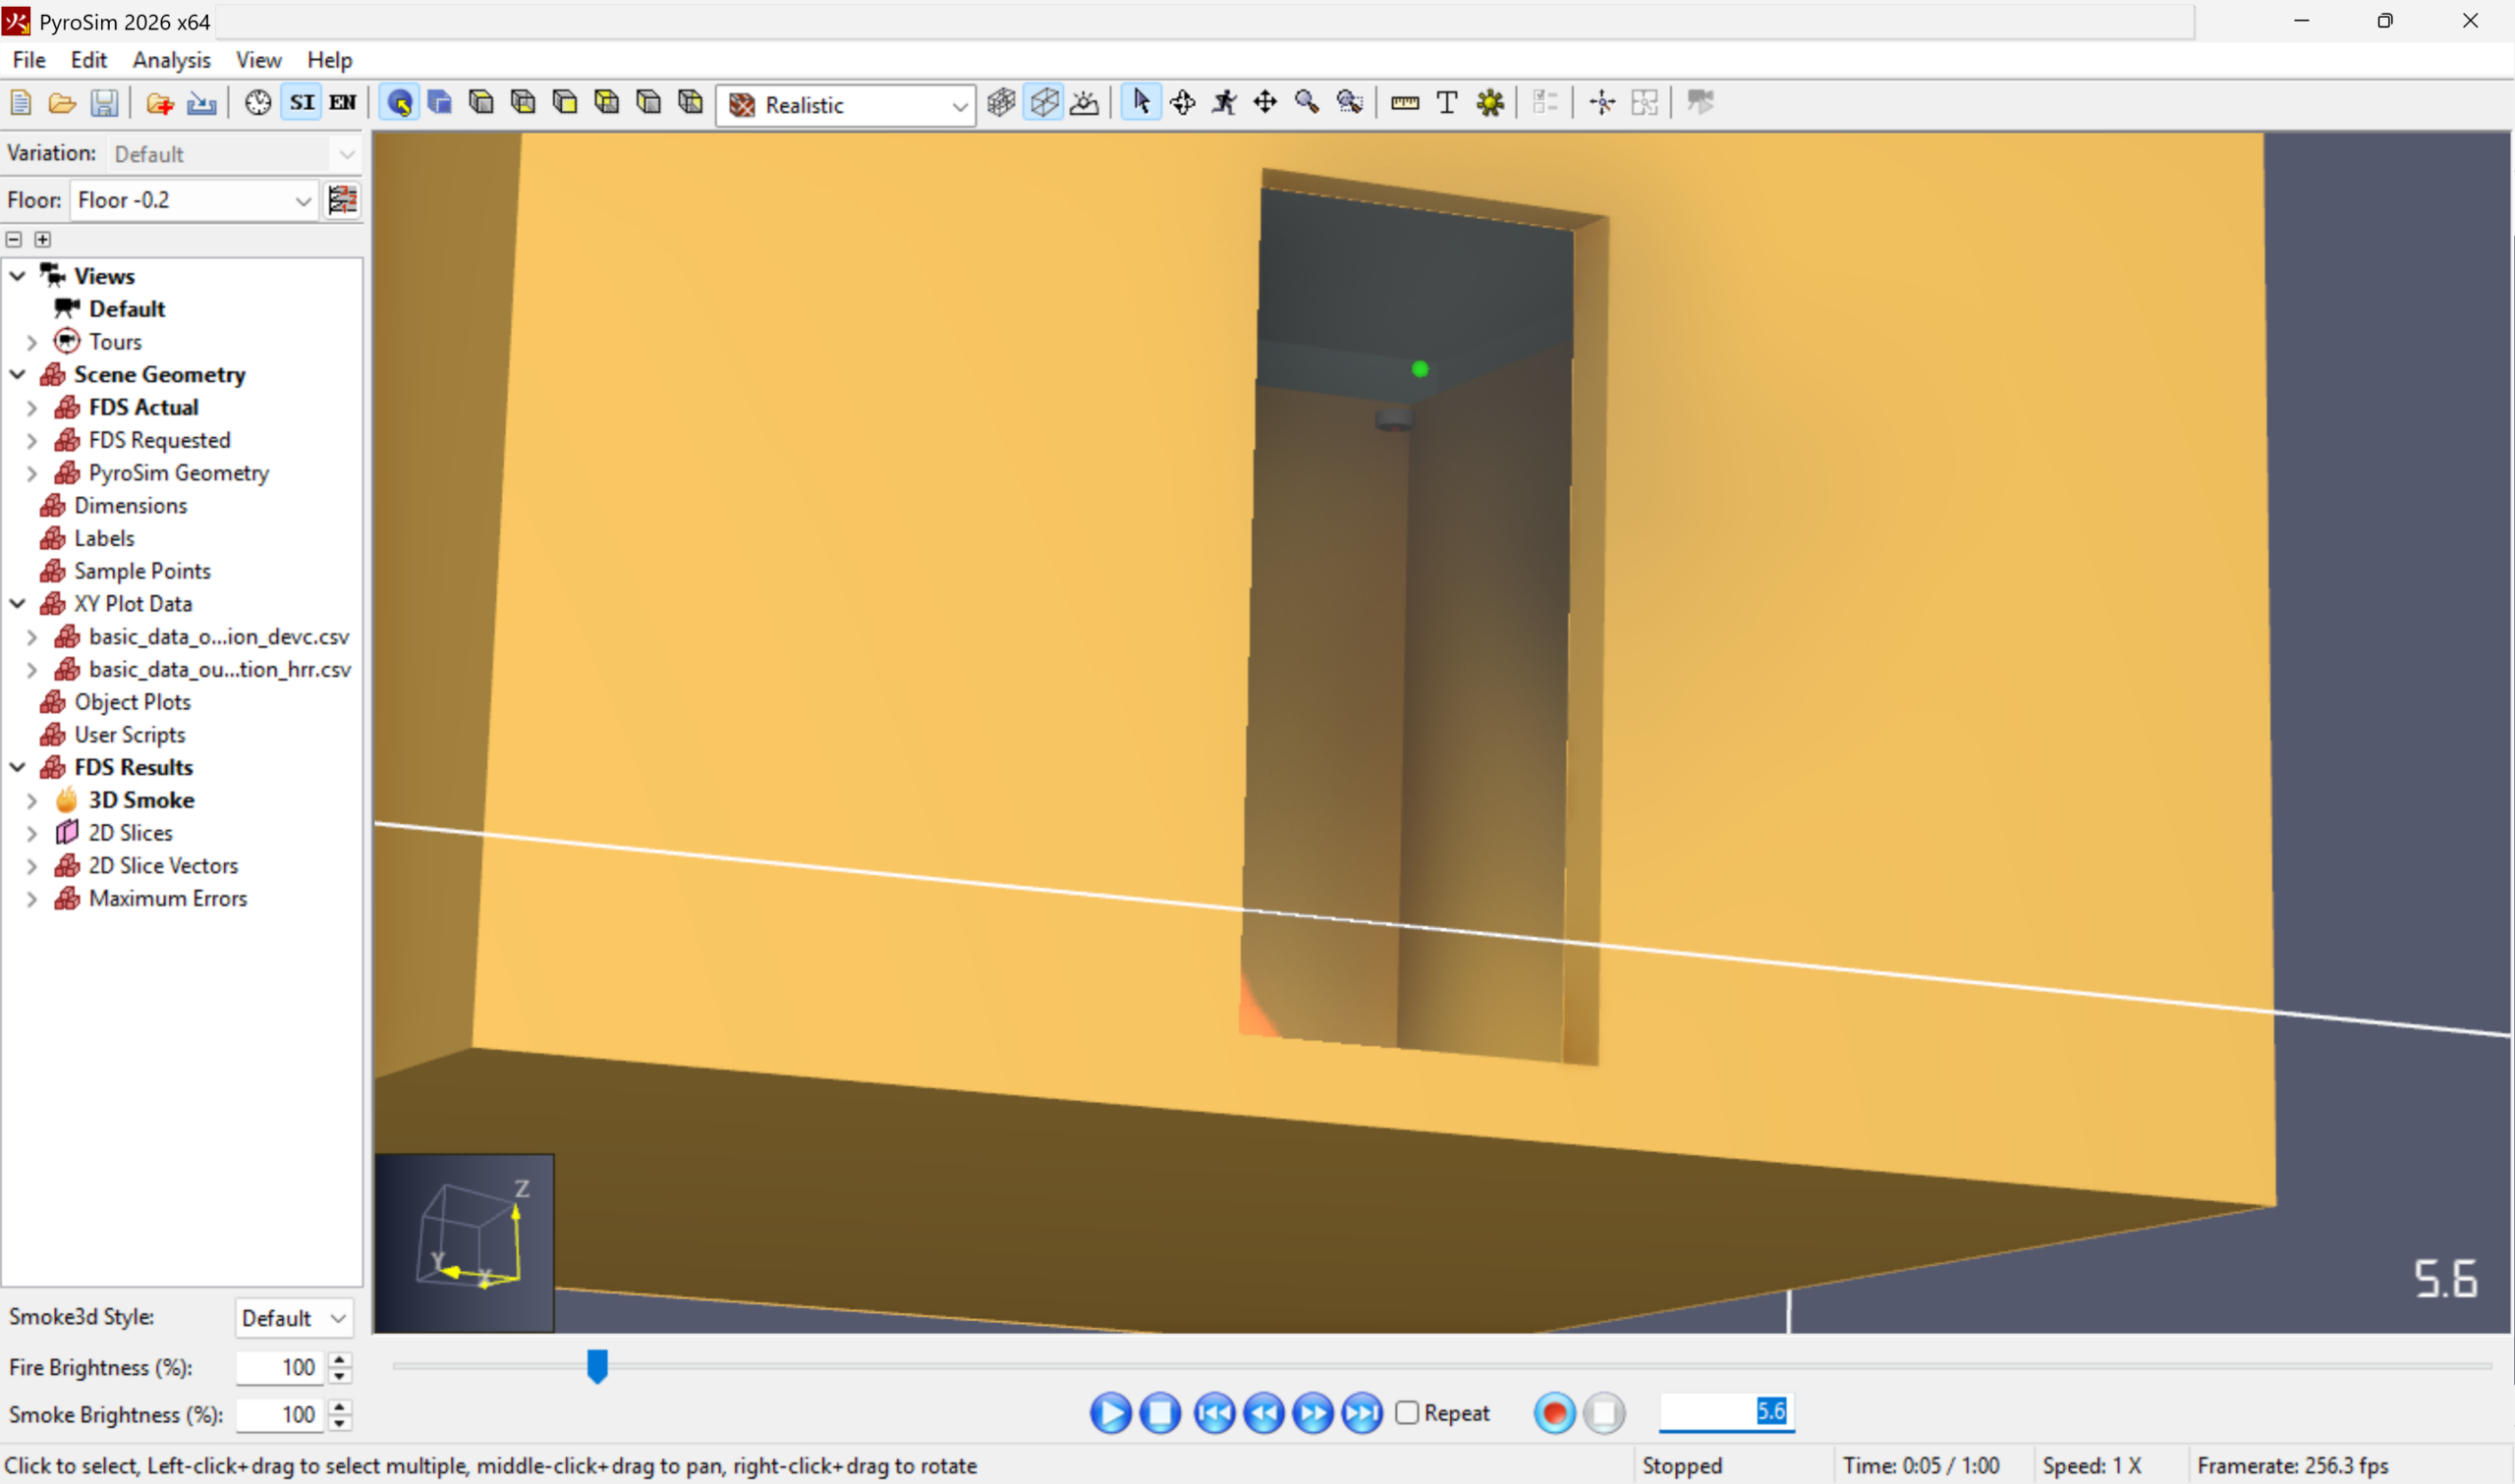Switch to EN units
2515x1484 pixels.
pyautogui.click(x=343, y=103)
